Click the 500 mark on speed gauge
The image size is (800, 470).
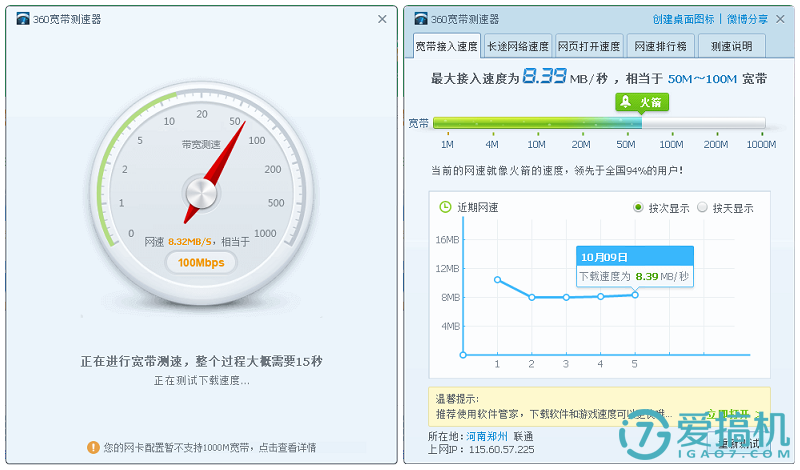tap(276, 203)
